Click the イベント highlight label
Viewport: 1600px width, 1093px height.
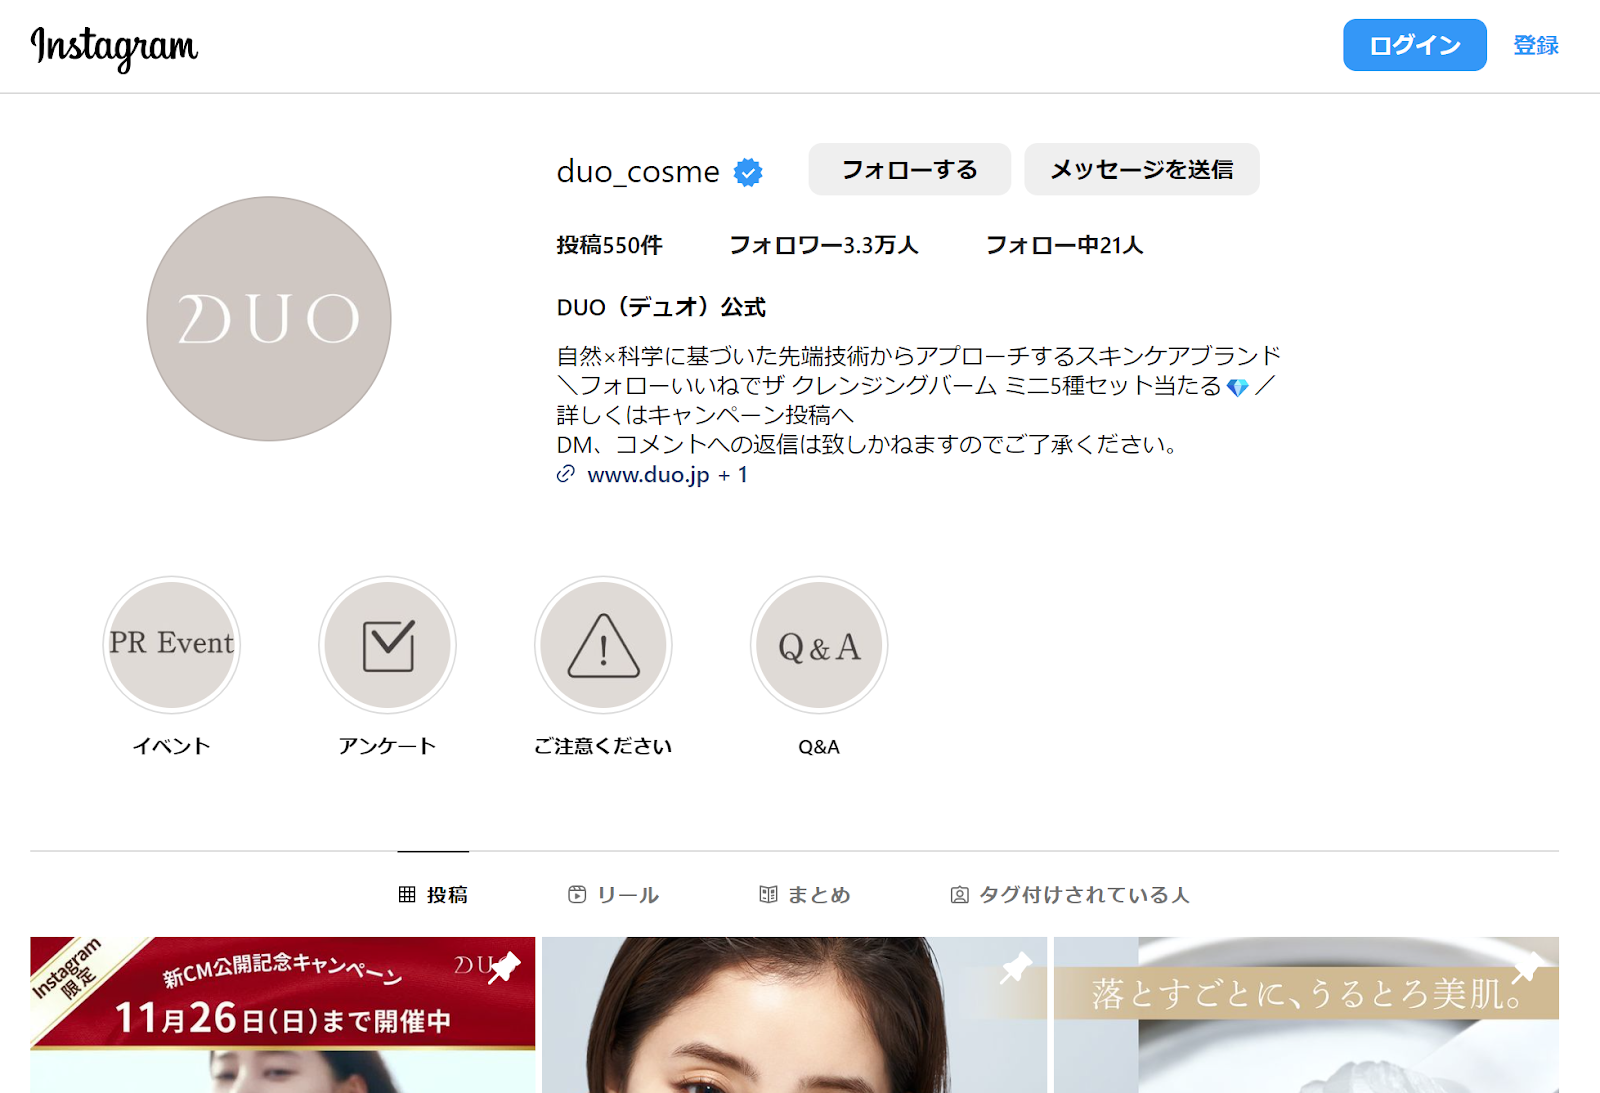click(x=172, y=746)
